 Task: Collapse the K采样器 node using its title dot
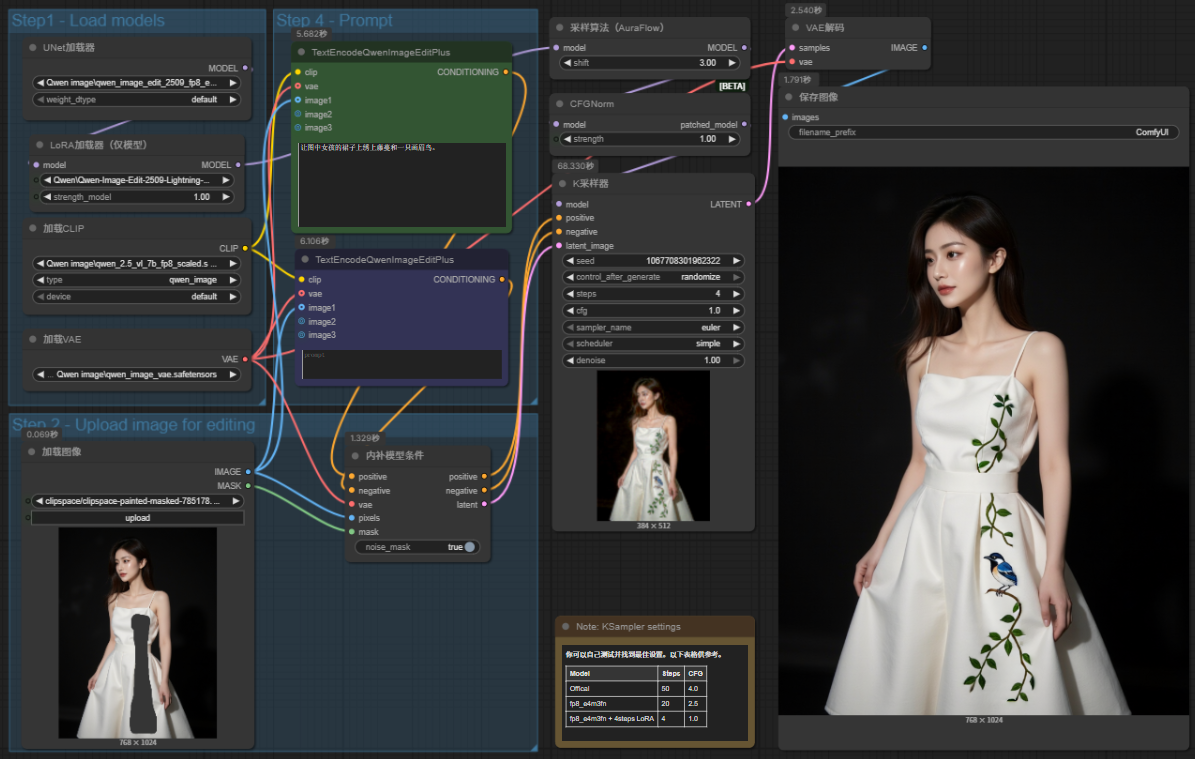(564, 184)
